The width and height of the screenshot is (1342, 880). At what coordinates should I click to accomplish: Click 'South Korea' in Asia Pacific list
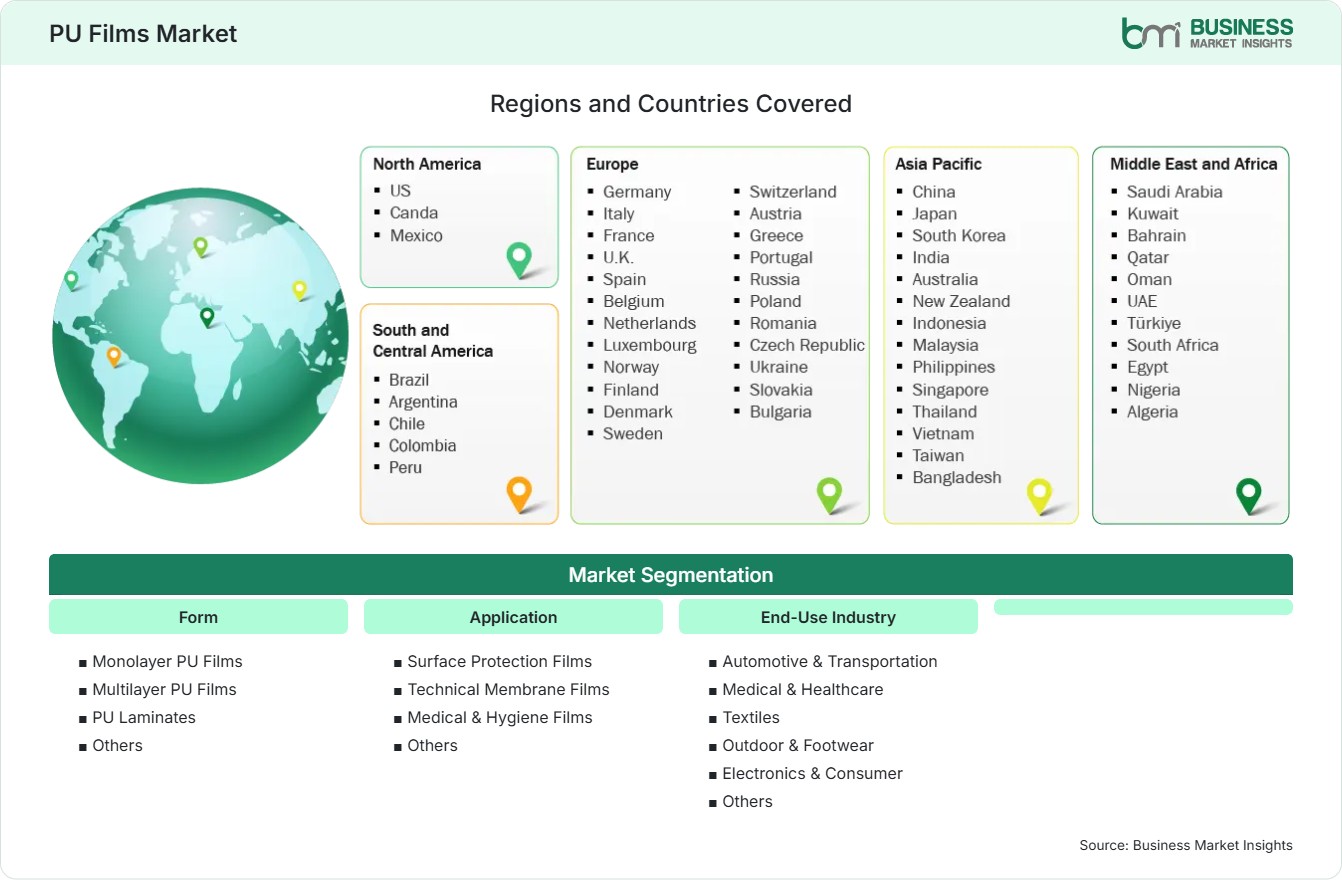tap(959, 236)
